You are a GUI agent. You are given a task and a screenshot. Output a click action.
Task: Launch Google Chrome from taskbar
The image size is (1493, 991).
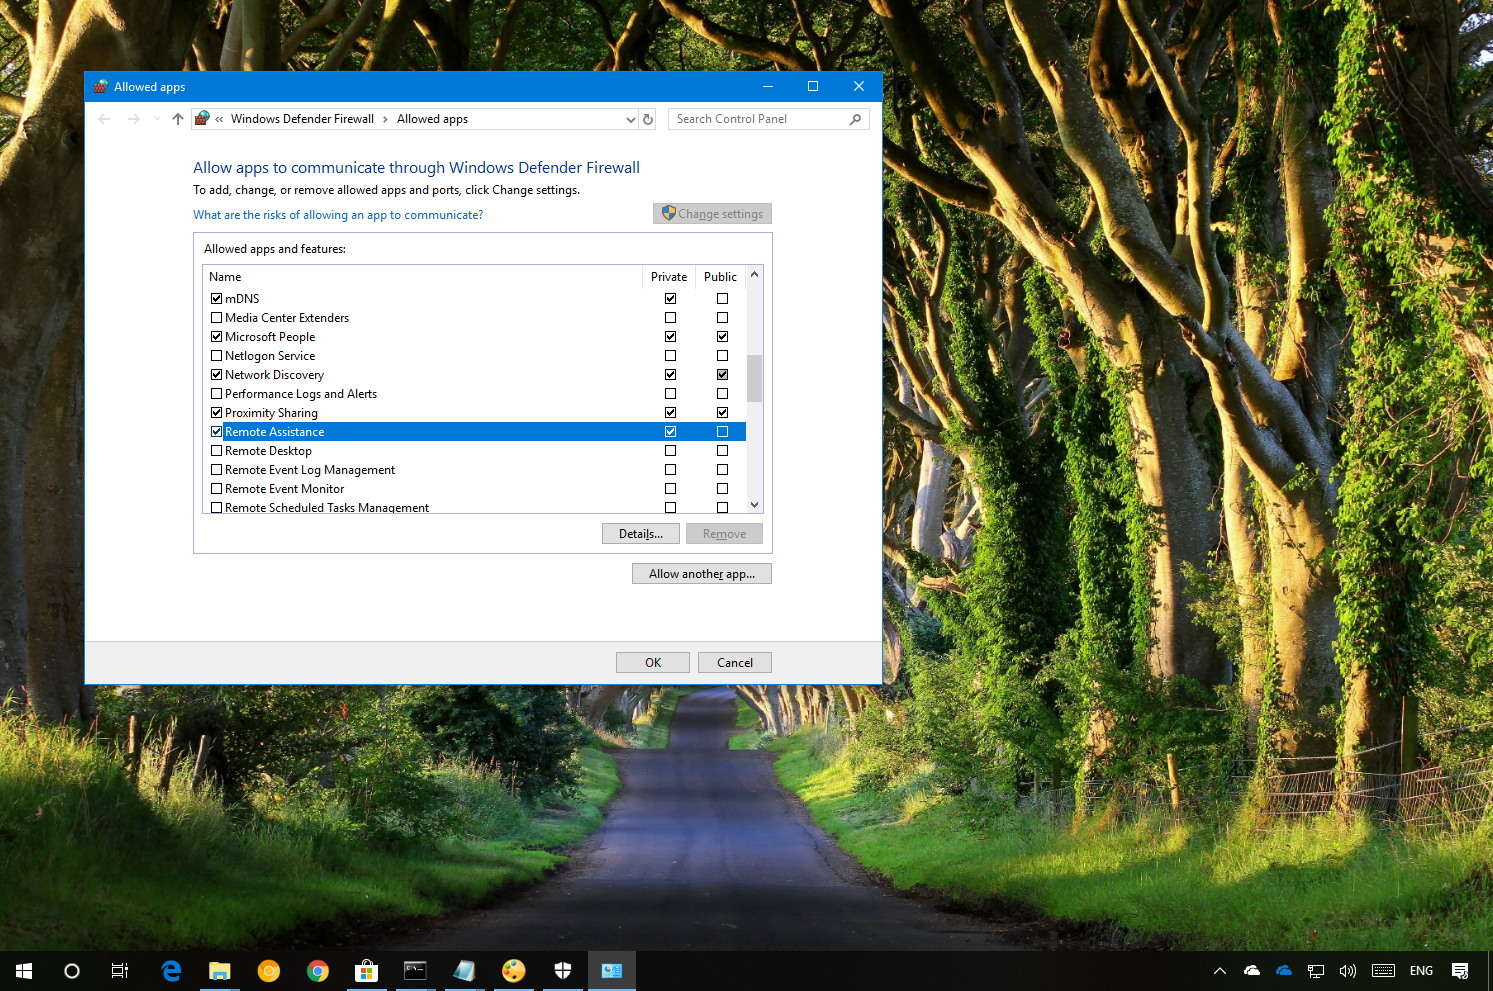point(317,970)
